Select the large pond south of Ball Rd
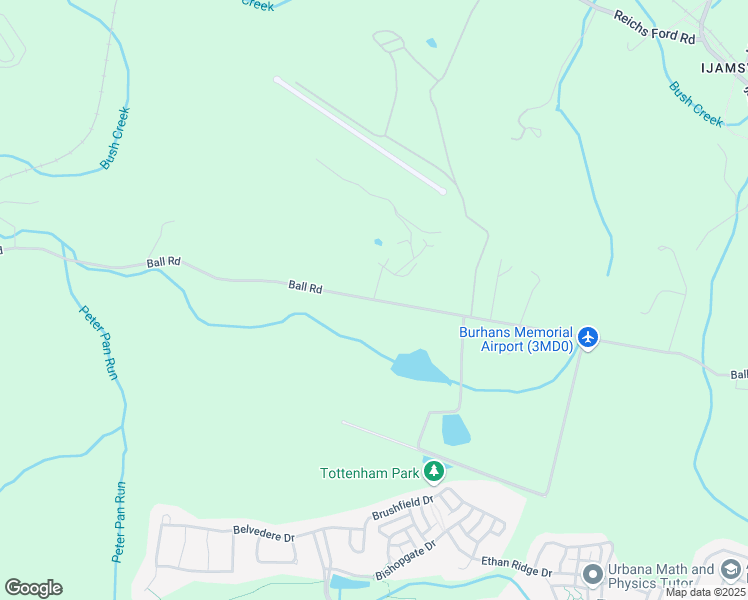748x600 pixels. tap(419, 367)
